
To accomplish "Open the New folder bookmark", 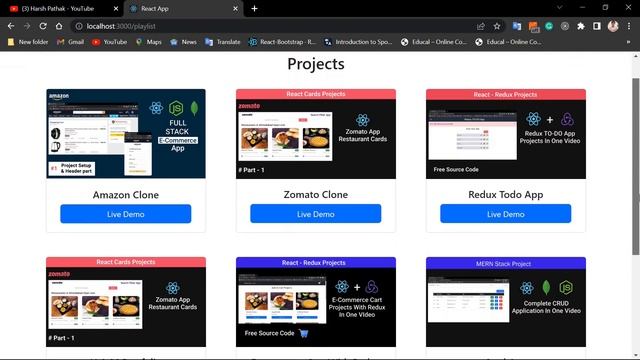I will pyautogui.click(x=28, y=42).
